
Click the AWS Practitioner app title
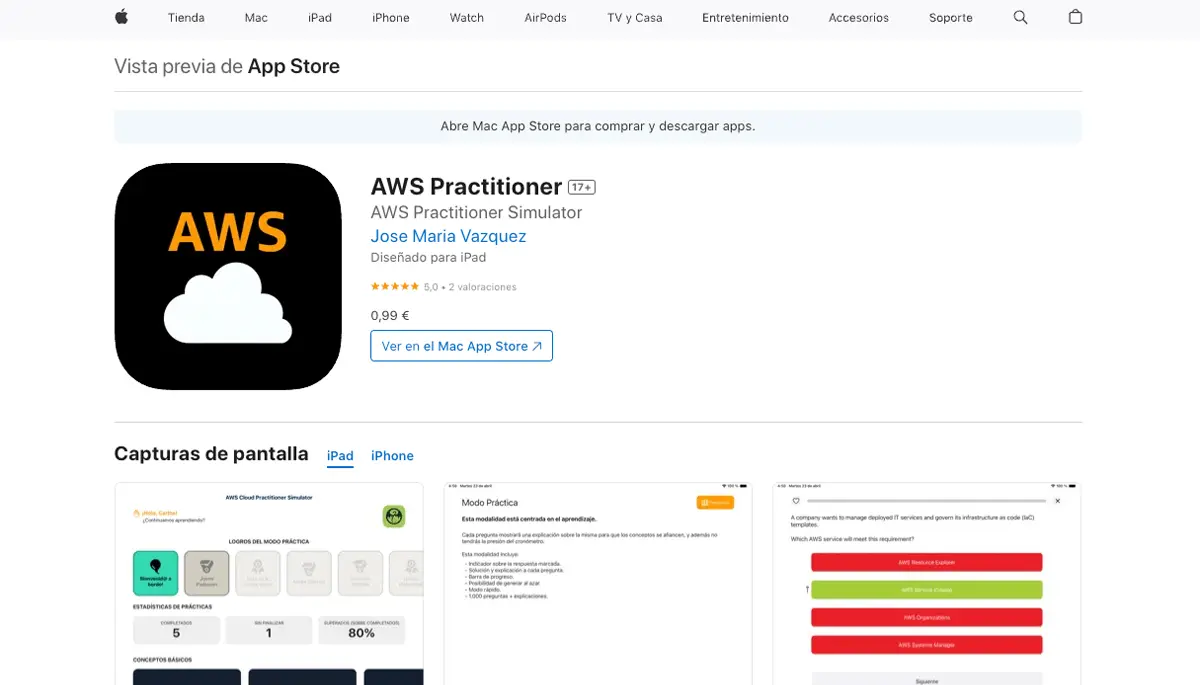point(466,186)
